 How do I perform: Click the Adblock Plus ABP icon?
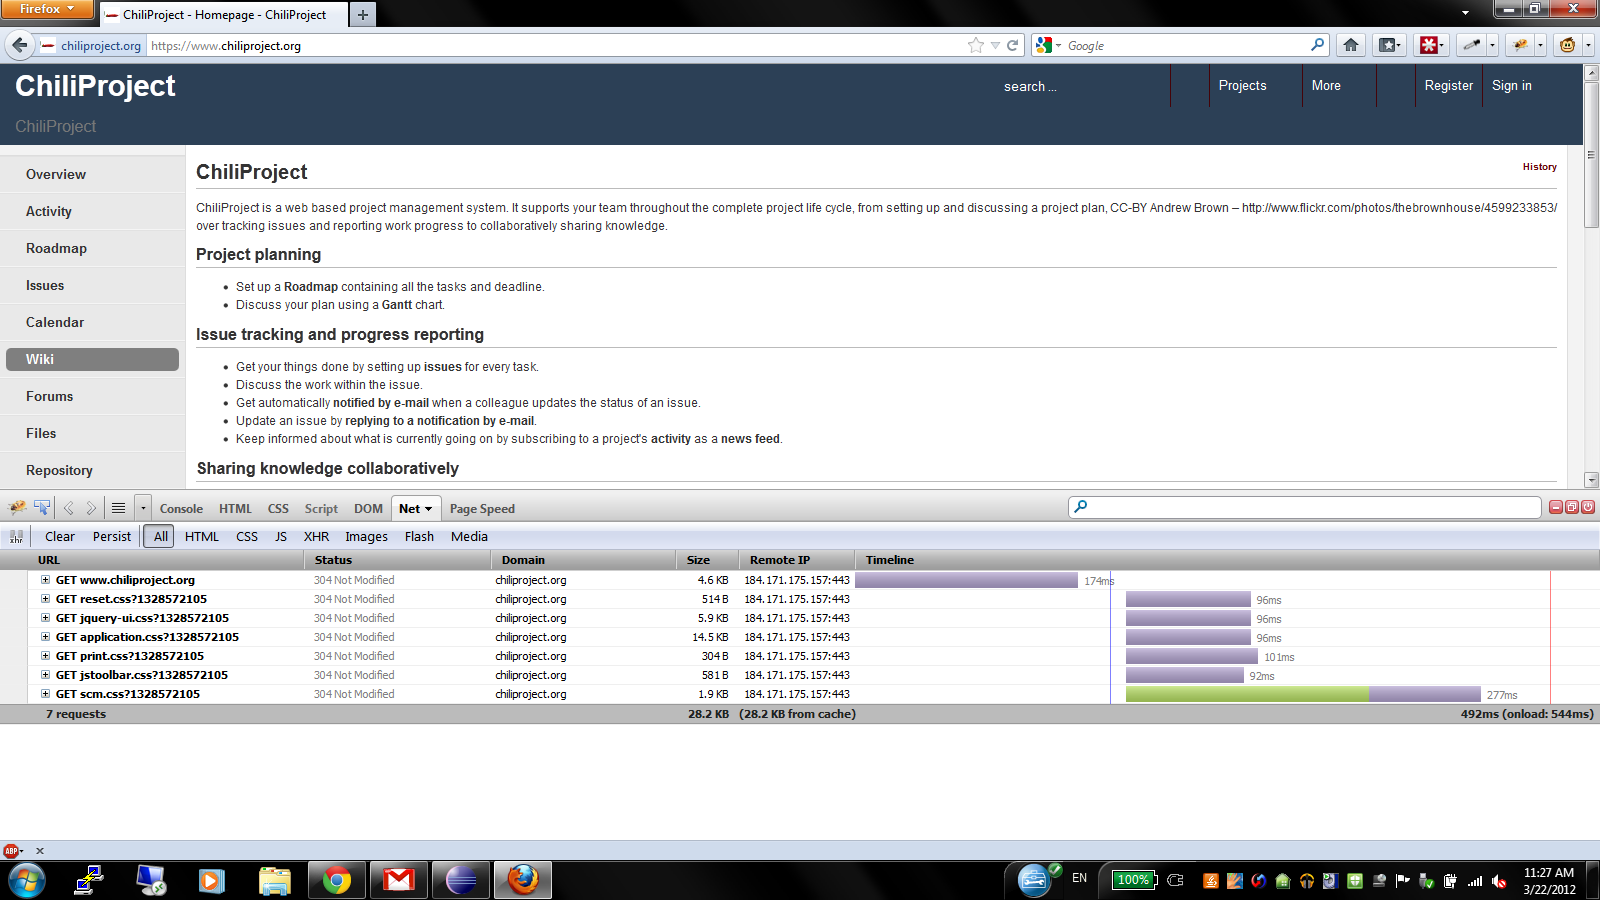pos(12,852)
